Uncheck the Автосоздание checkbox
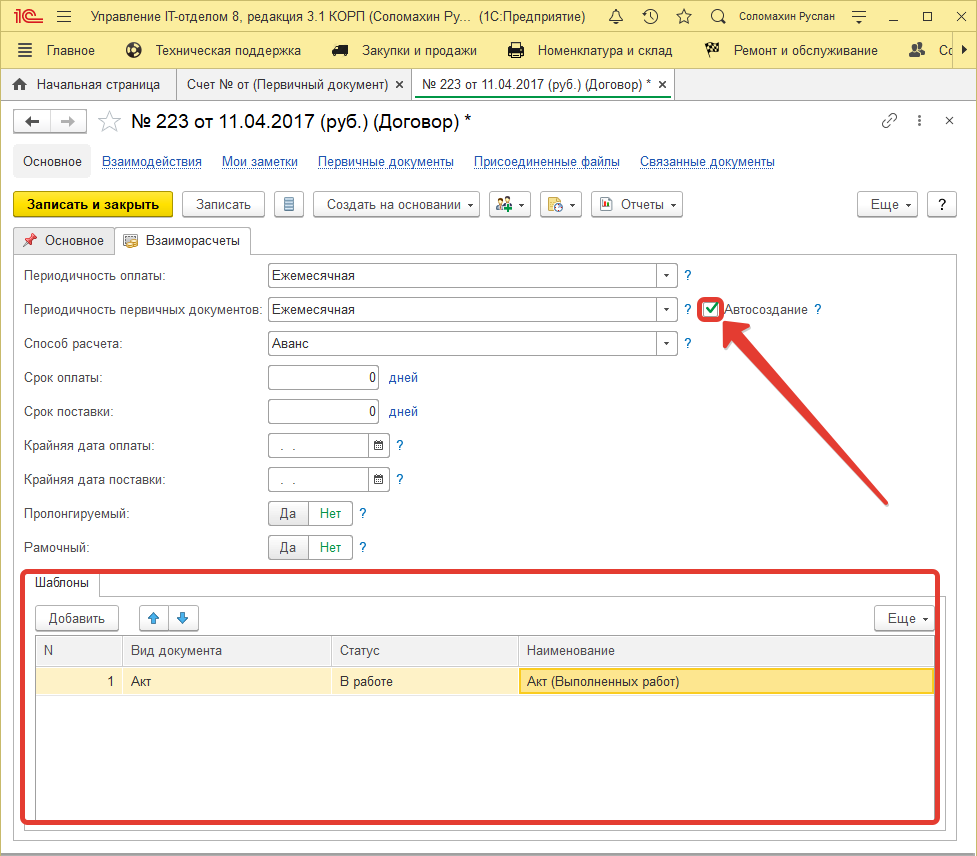Screen dimensions: 977x856 point(711,309)
